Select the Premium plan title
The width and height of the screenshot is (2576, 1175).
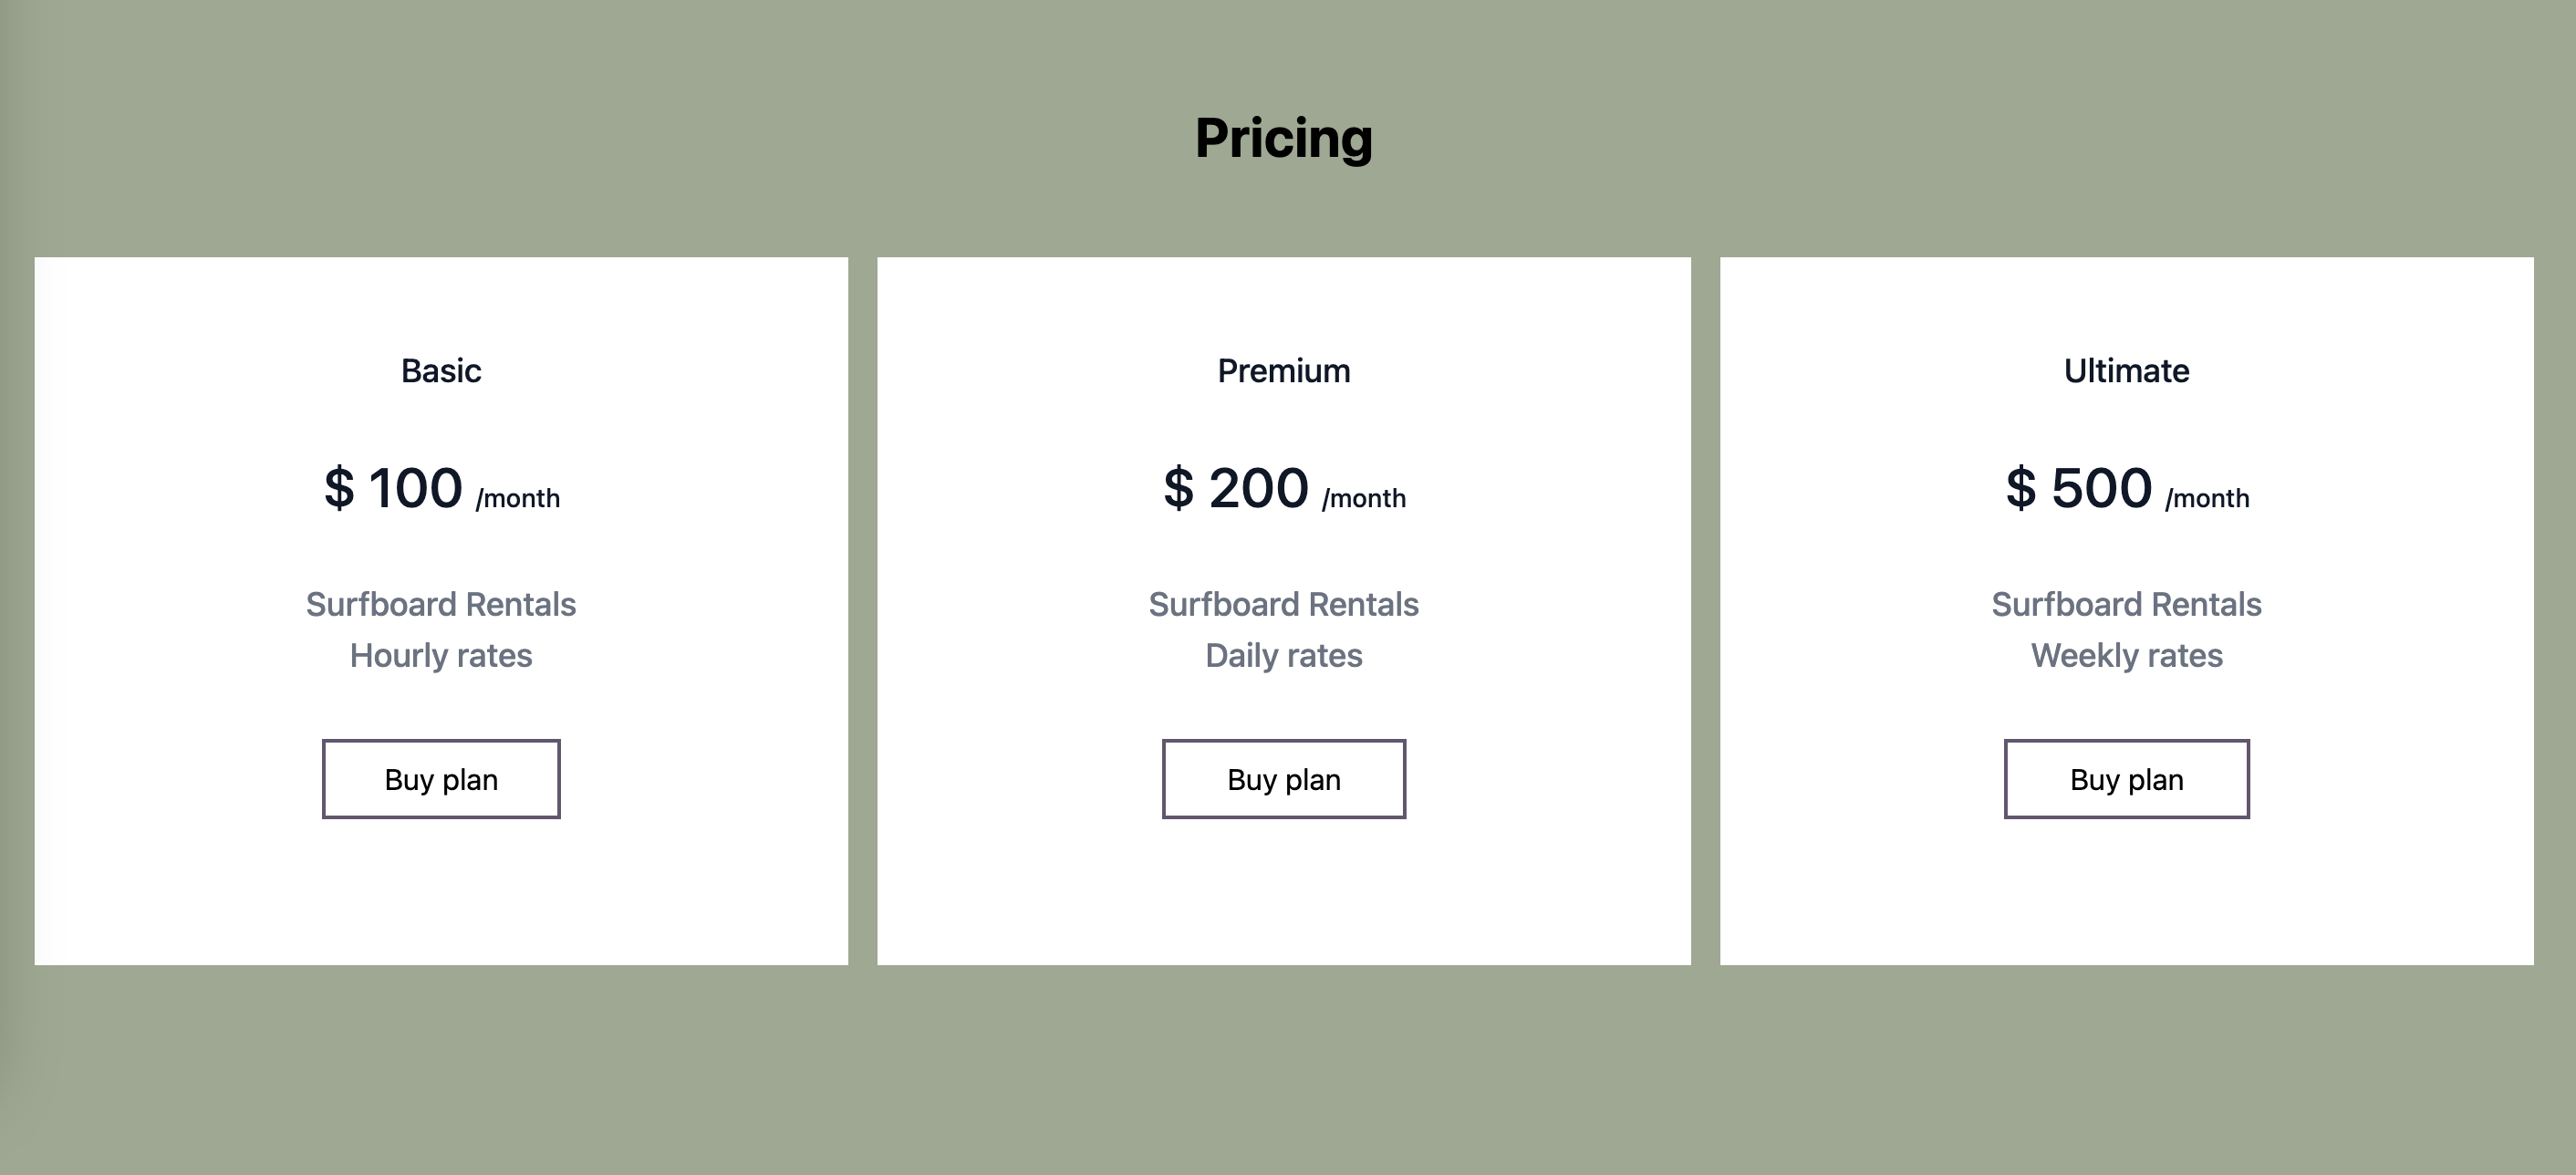point(1283,371)
